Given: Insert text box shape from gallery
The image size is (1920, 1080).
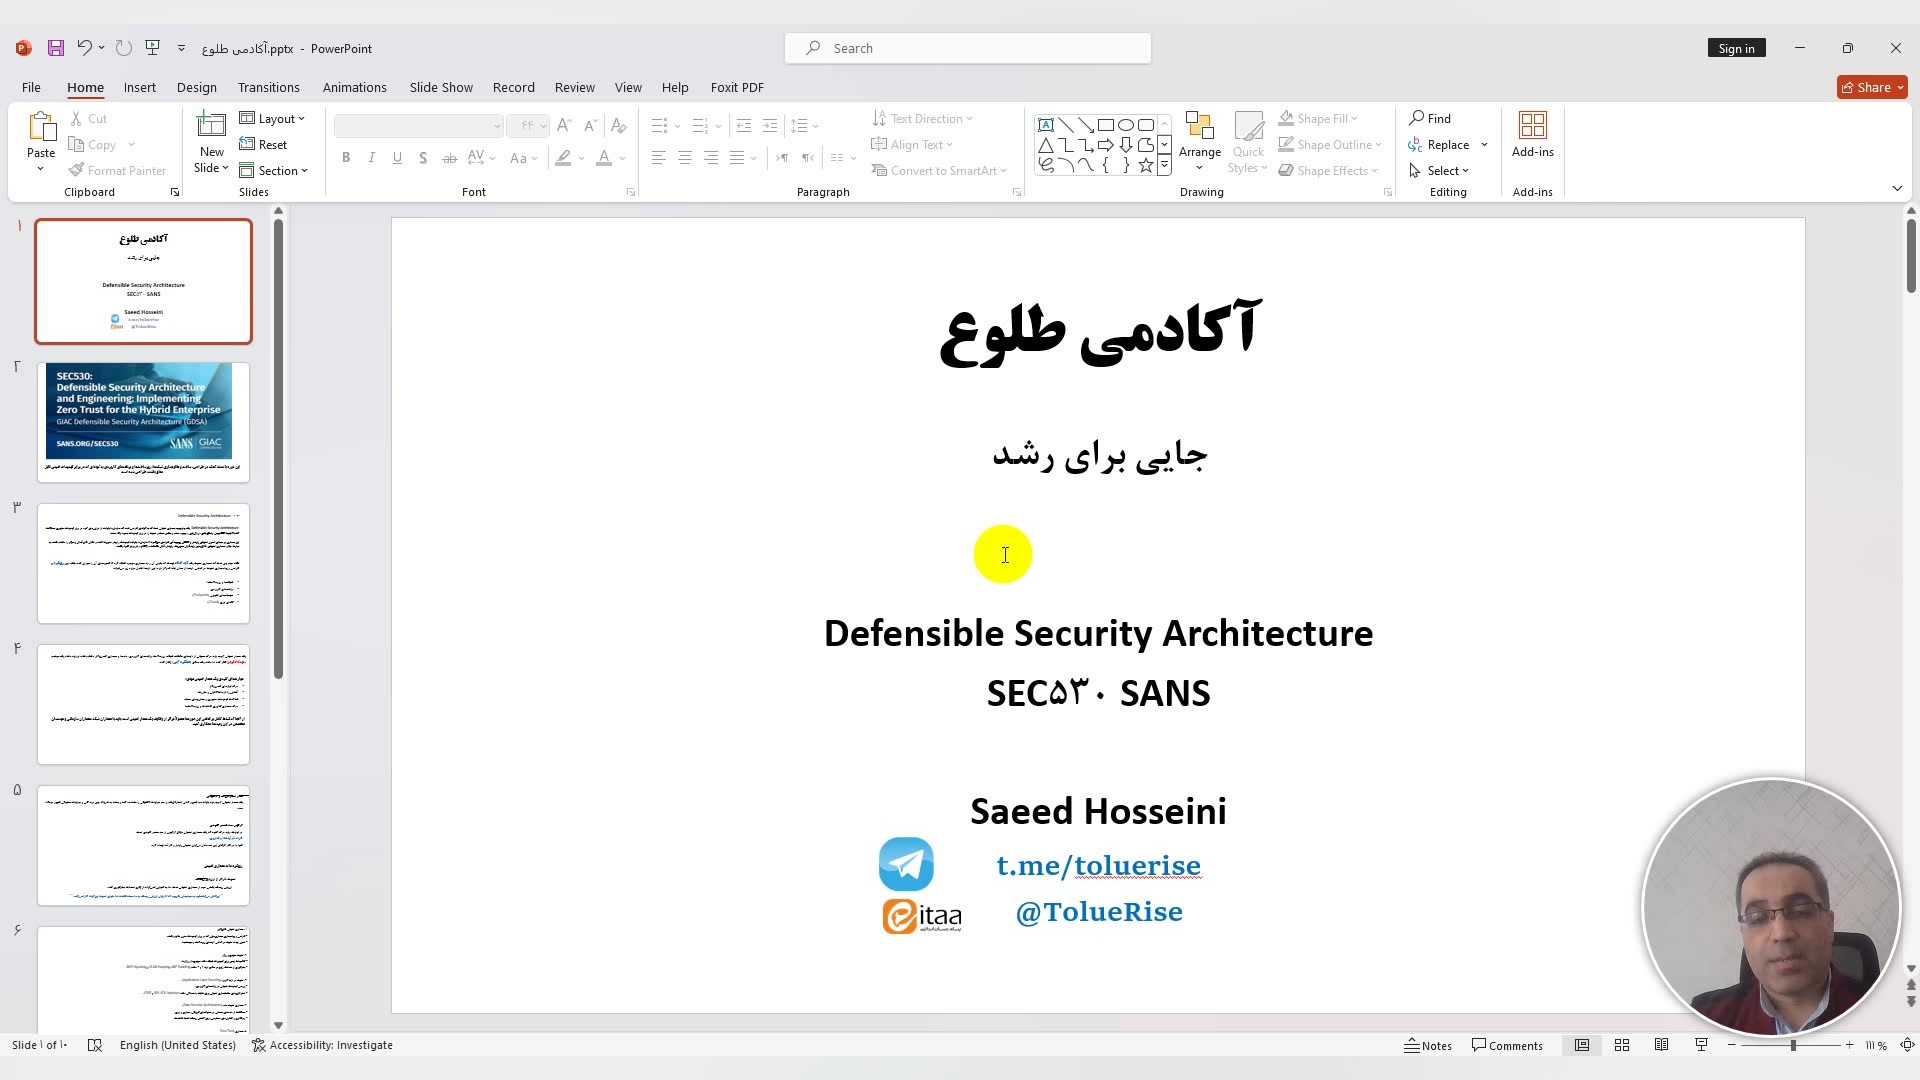Looking at the screenshot, I should [1045, 125].
